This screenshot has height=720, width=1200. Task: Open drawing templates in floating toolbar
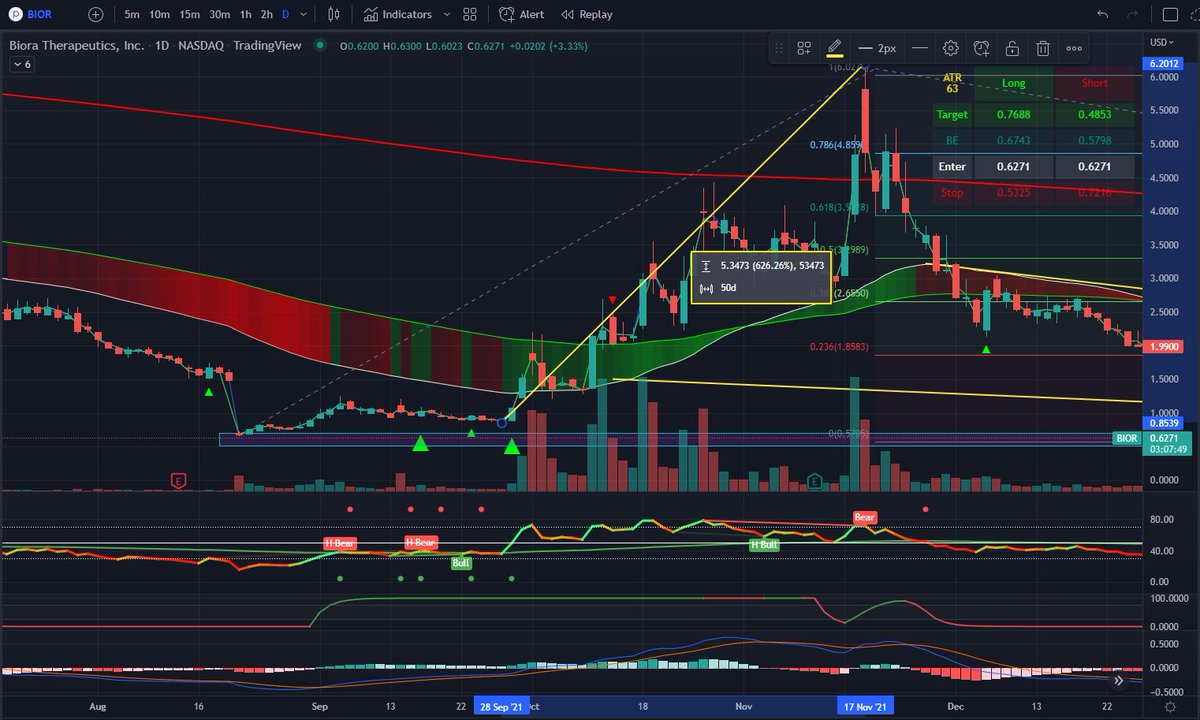[x=804, y=48]
